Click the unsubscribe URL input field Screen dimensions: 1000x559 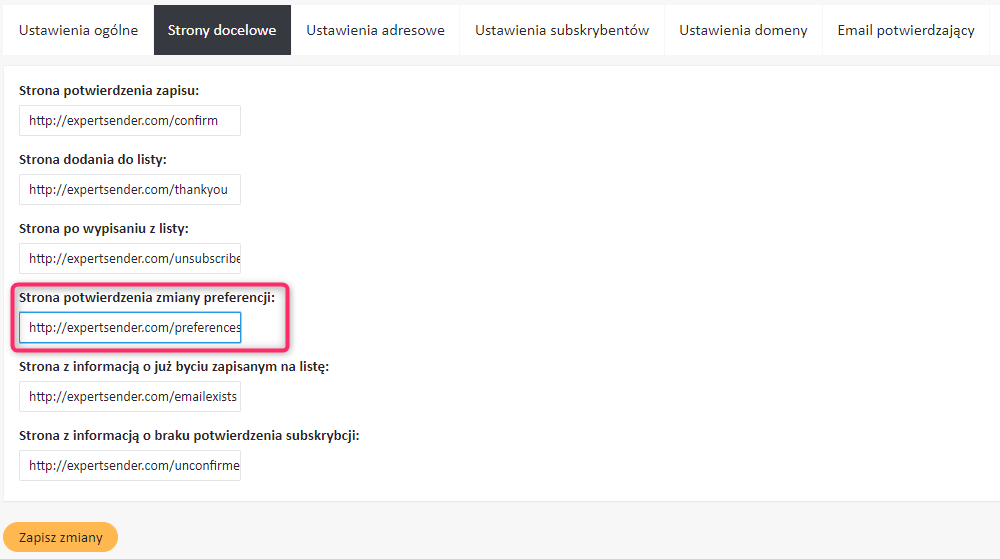point(130,258)
